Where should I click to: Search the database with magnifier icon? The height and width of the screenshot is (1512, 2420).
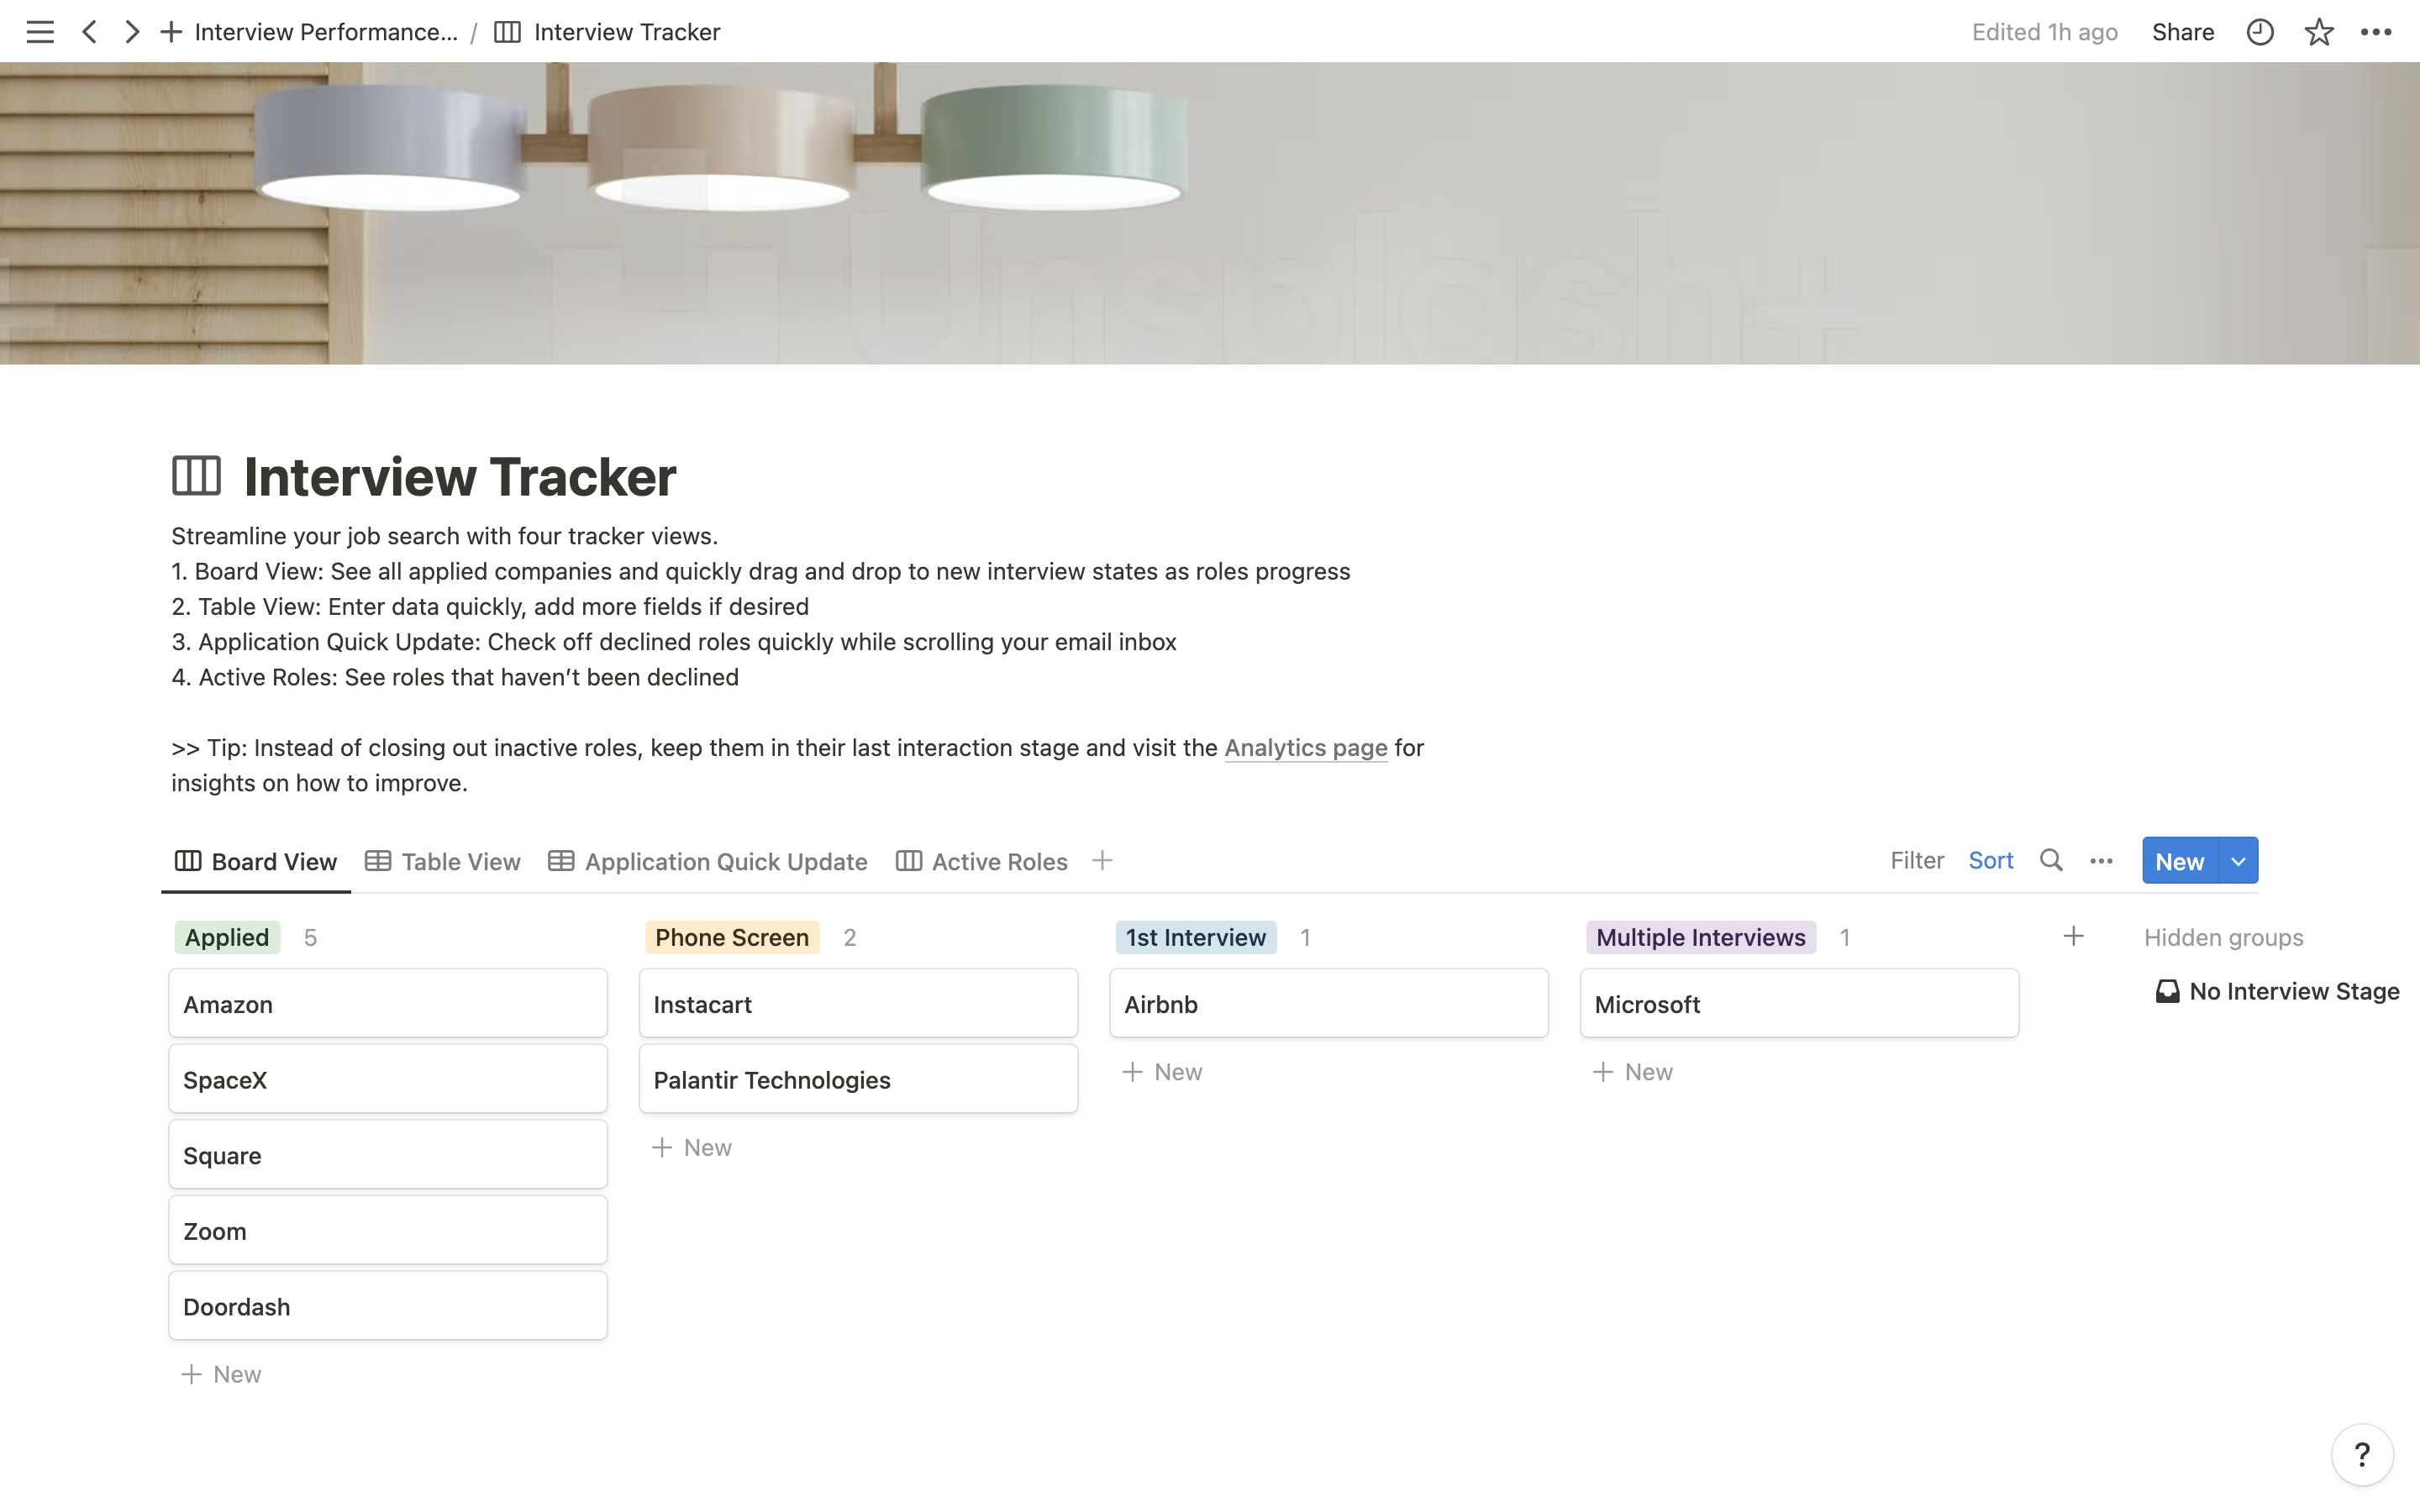2051,860
